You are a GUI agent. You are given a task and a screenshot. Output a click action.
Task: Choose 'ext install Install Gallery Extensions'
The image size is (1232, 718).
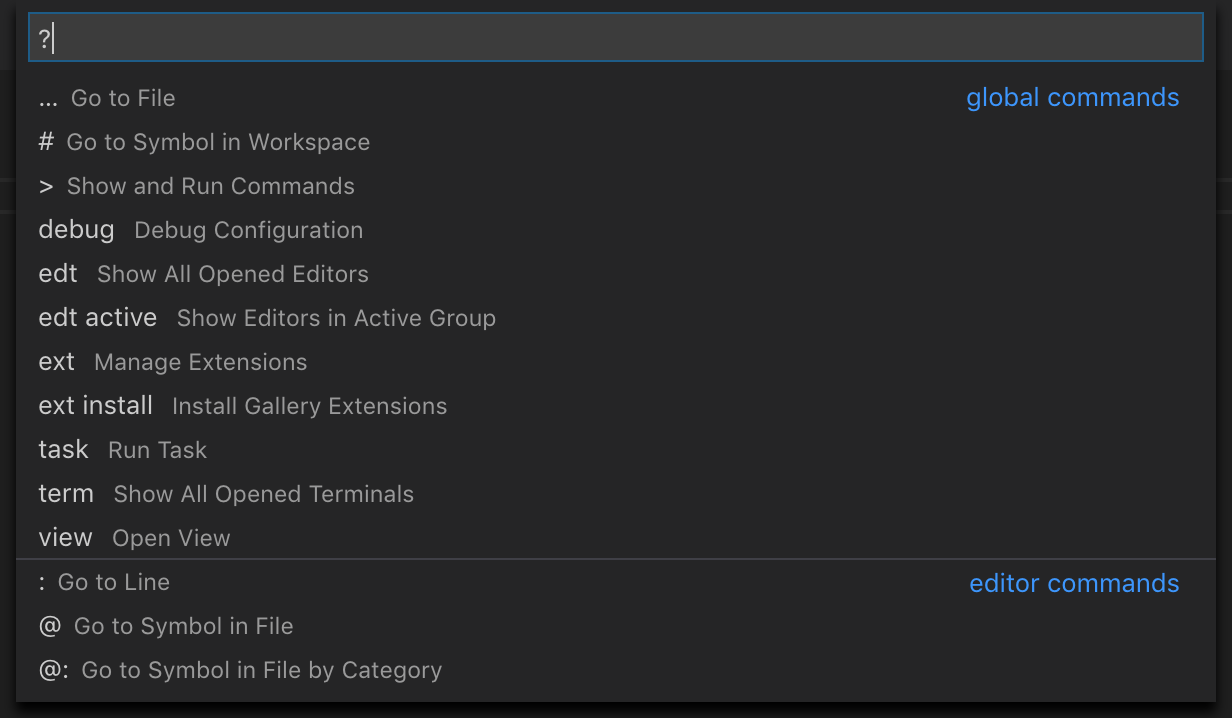616,406
